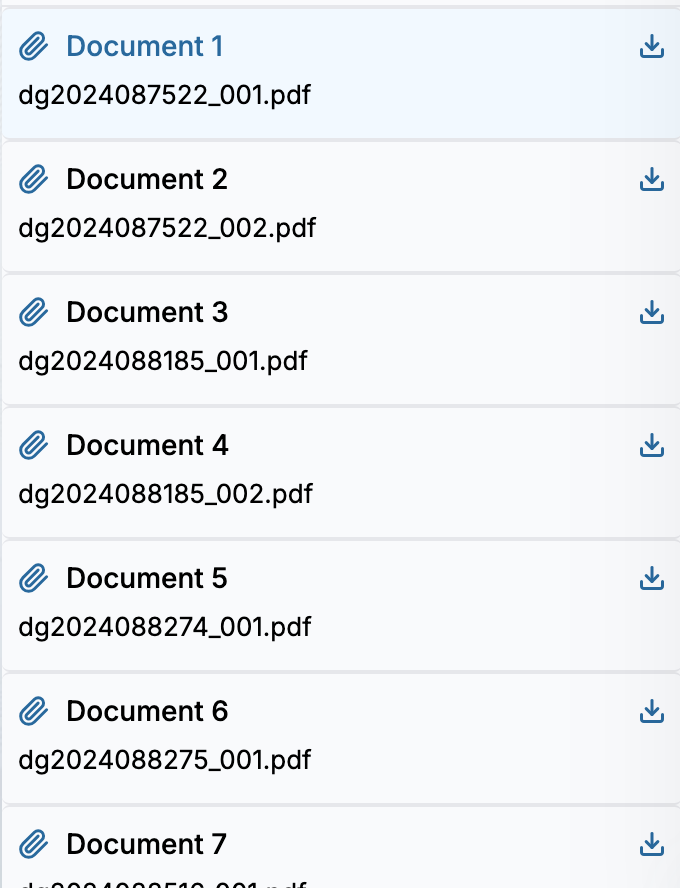Click the dg2024088275_001.pdf filename

(x=165, y=760)
